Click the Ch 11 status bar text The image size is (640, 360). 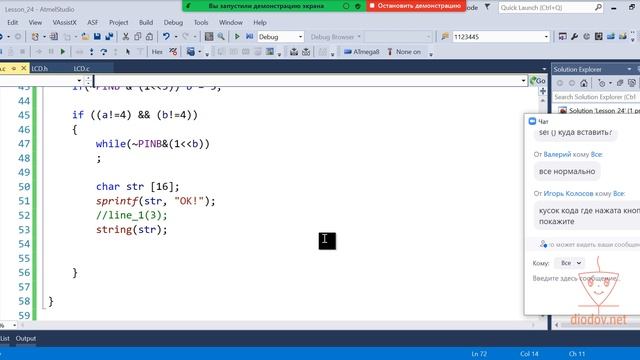[x=577, y=354]
